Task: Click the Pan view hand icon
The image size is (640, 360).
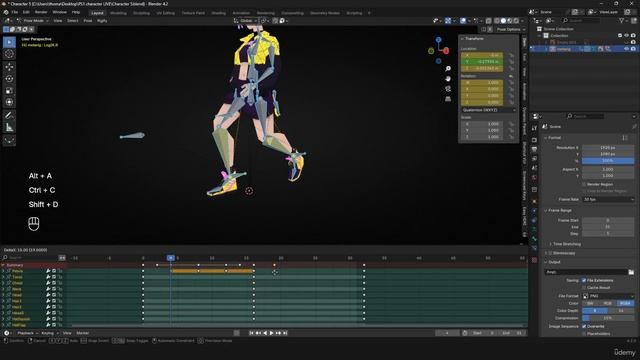Action: tap(448, 79)
